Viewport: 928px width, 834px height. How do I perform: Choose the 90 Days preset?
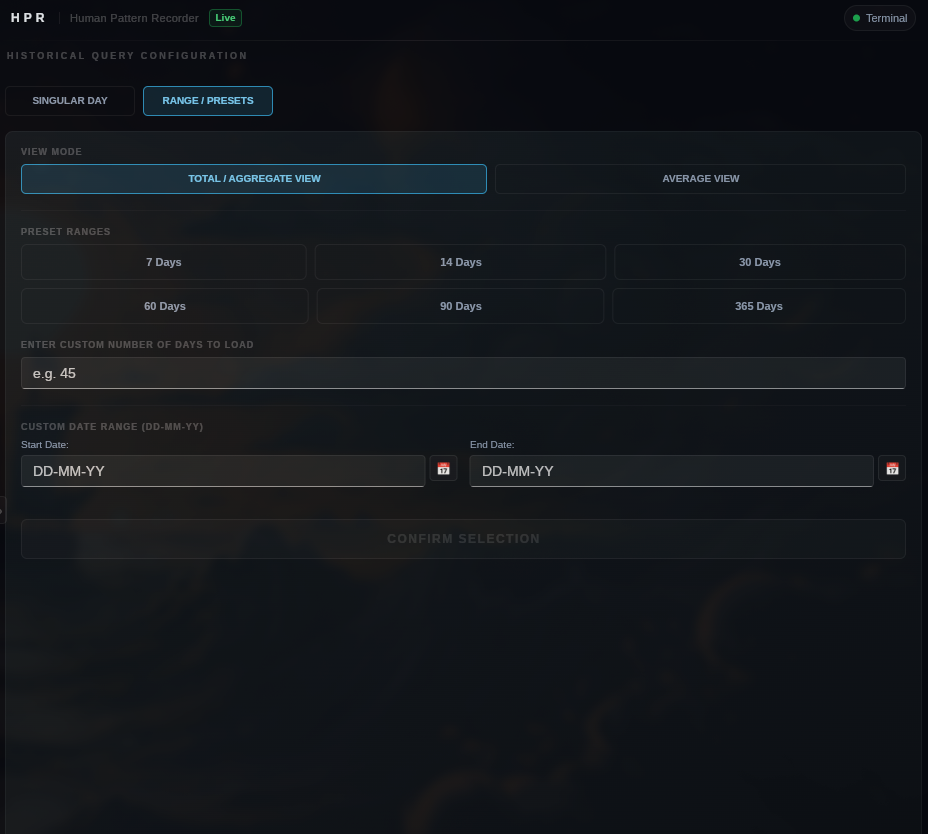coord(460,306)
